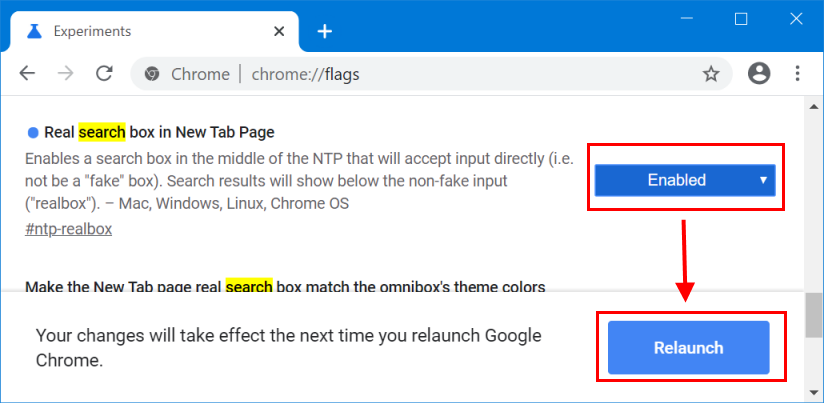Click the page scrollbar thumb
Screen dimensions: 824x403
click(x=813, y=315)
